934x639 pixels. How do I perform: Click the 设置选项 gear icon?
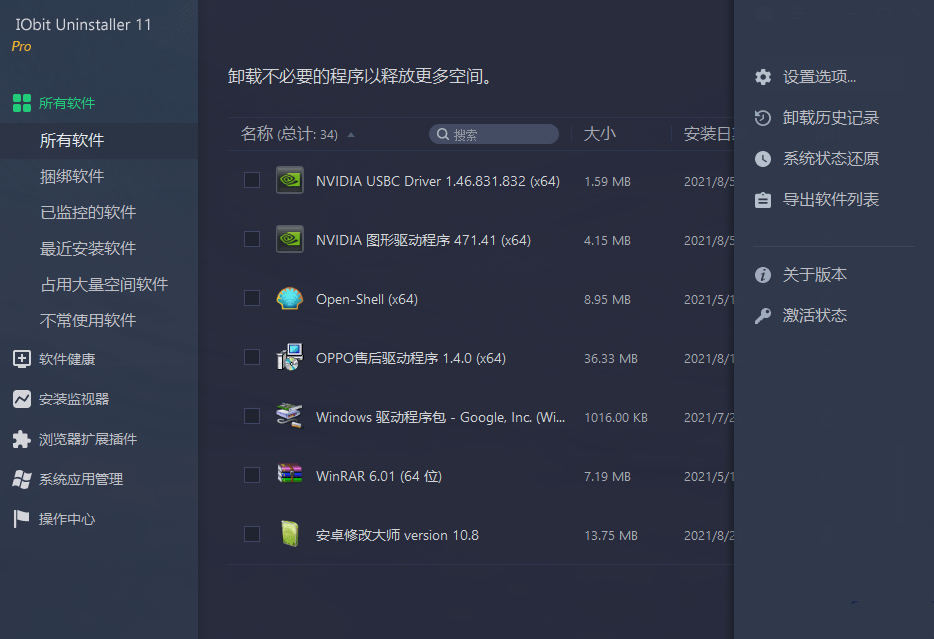tap(763, 77)
